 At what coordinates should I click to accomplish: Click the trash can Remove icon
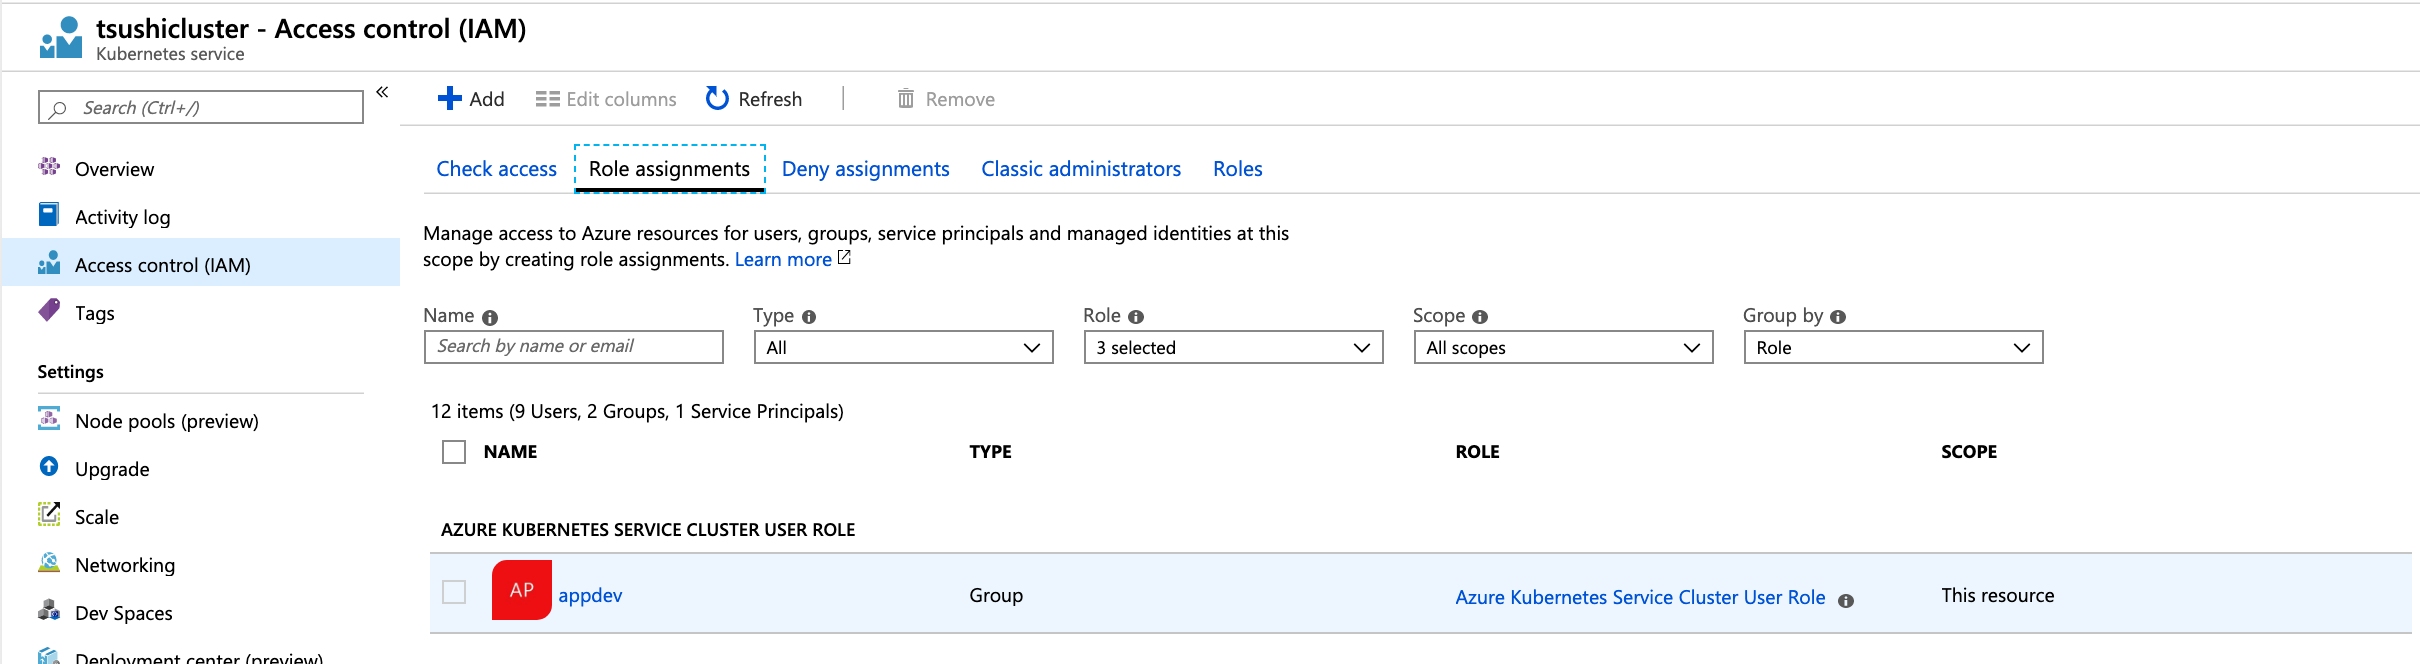tap(906, 98)
